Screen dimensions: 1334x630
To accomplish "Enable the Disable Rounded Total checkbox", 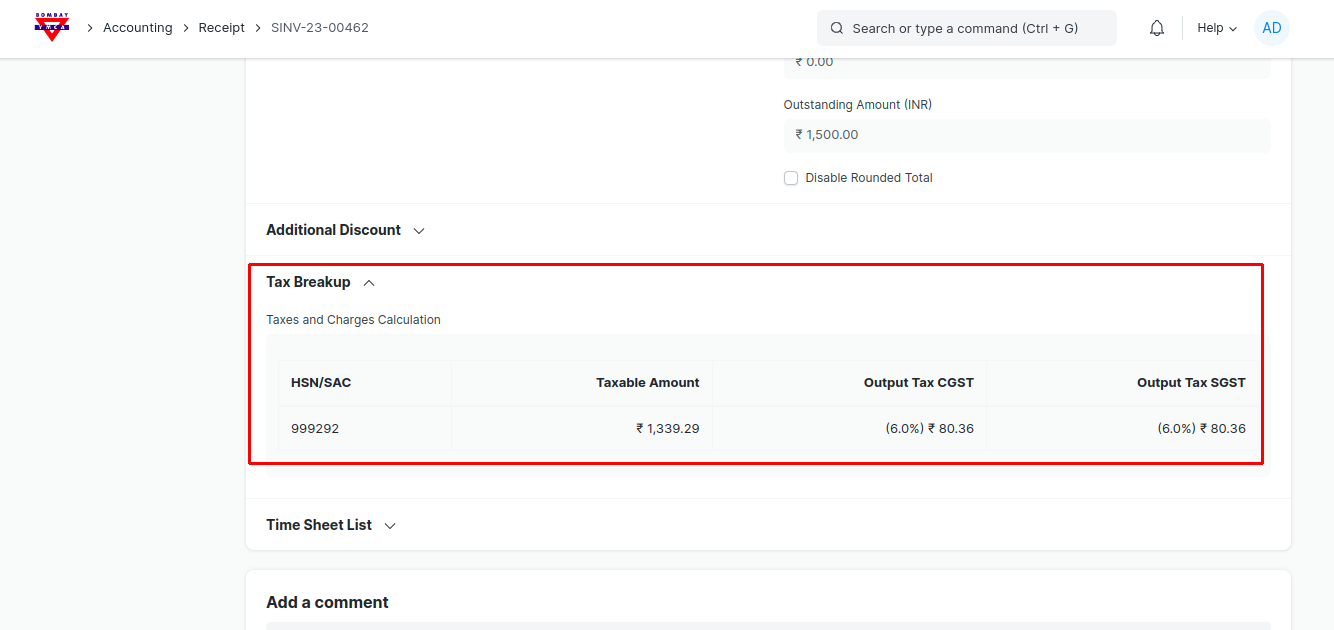I will (791, 178).
